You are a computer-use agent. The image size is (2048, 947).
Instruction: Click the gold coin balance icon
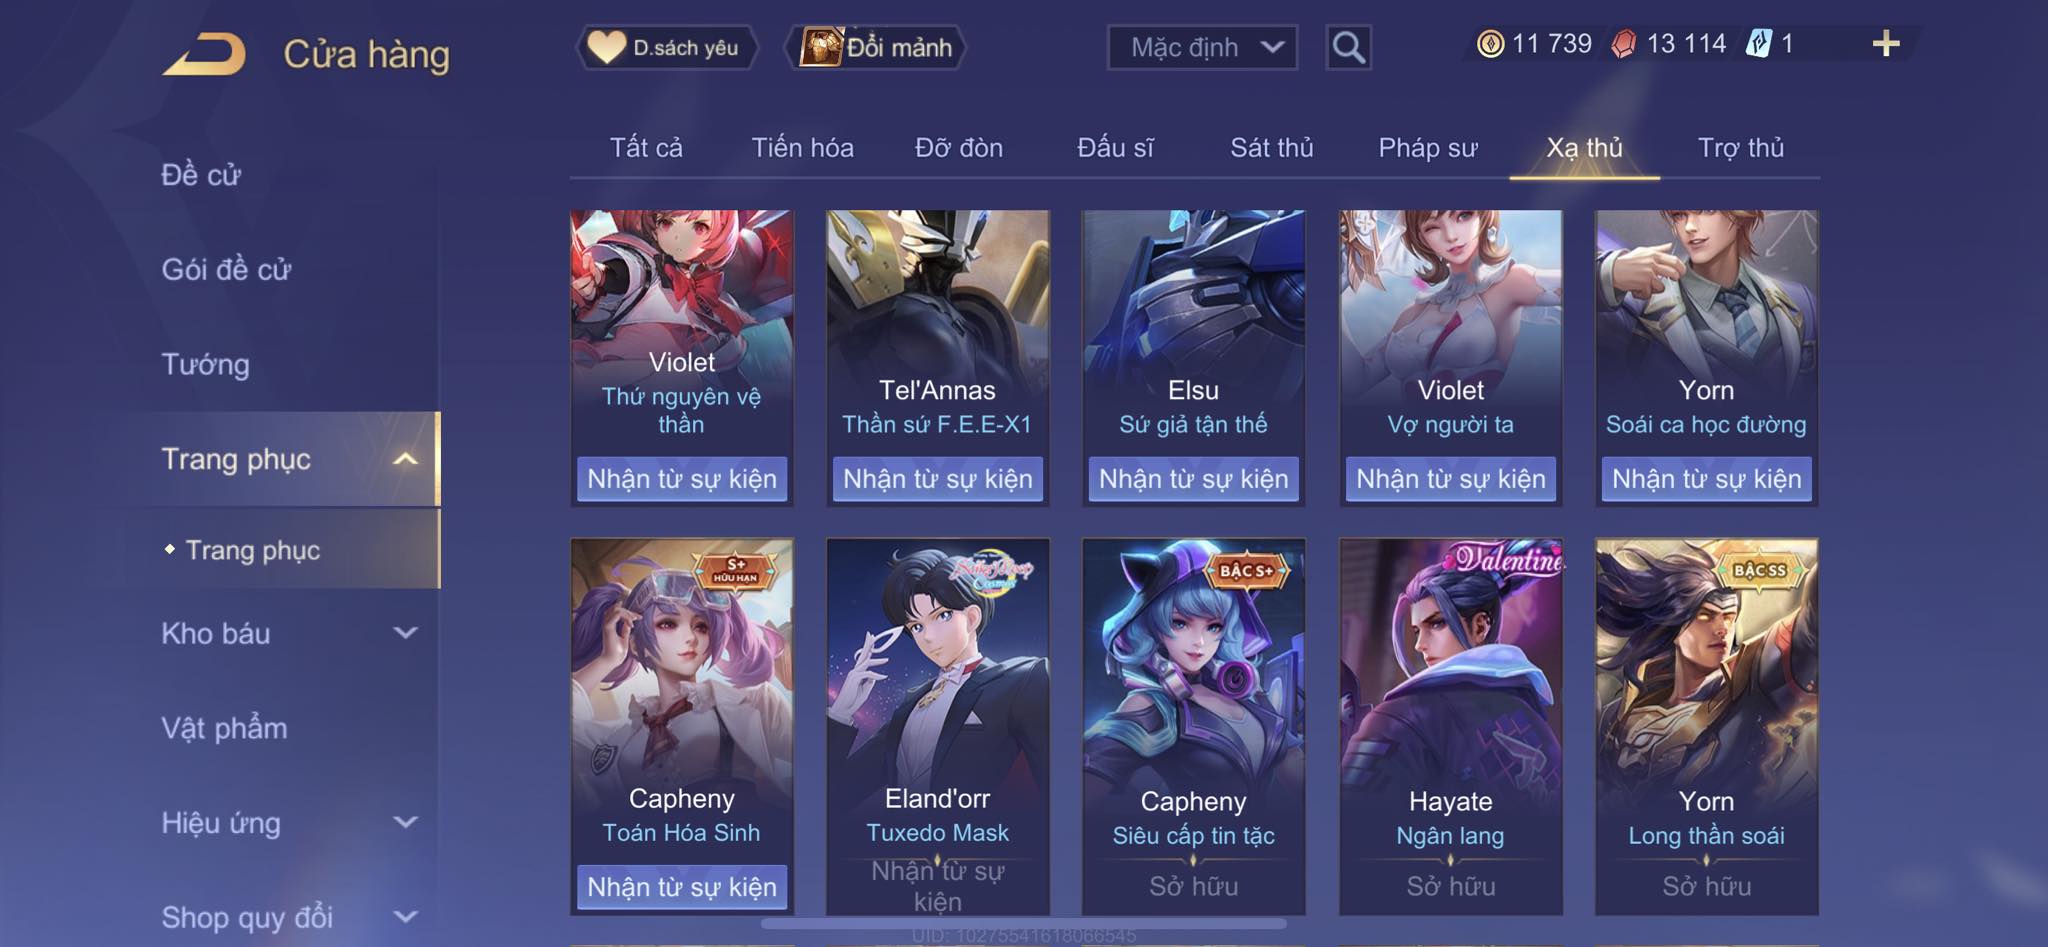coord(1490,44)
